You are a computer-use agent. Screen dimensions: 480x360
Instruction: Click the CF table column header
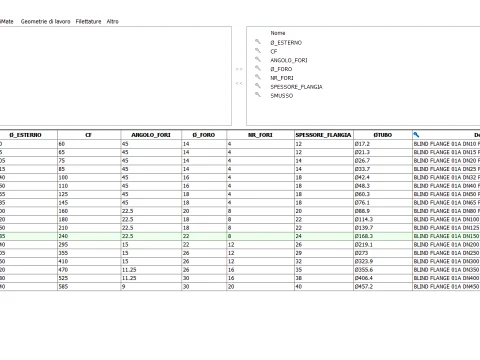pos(89,135)
